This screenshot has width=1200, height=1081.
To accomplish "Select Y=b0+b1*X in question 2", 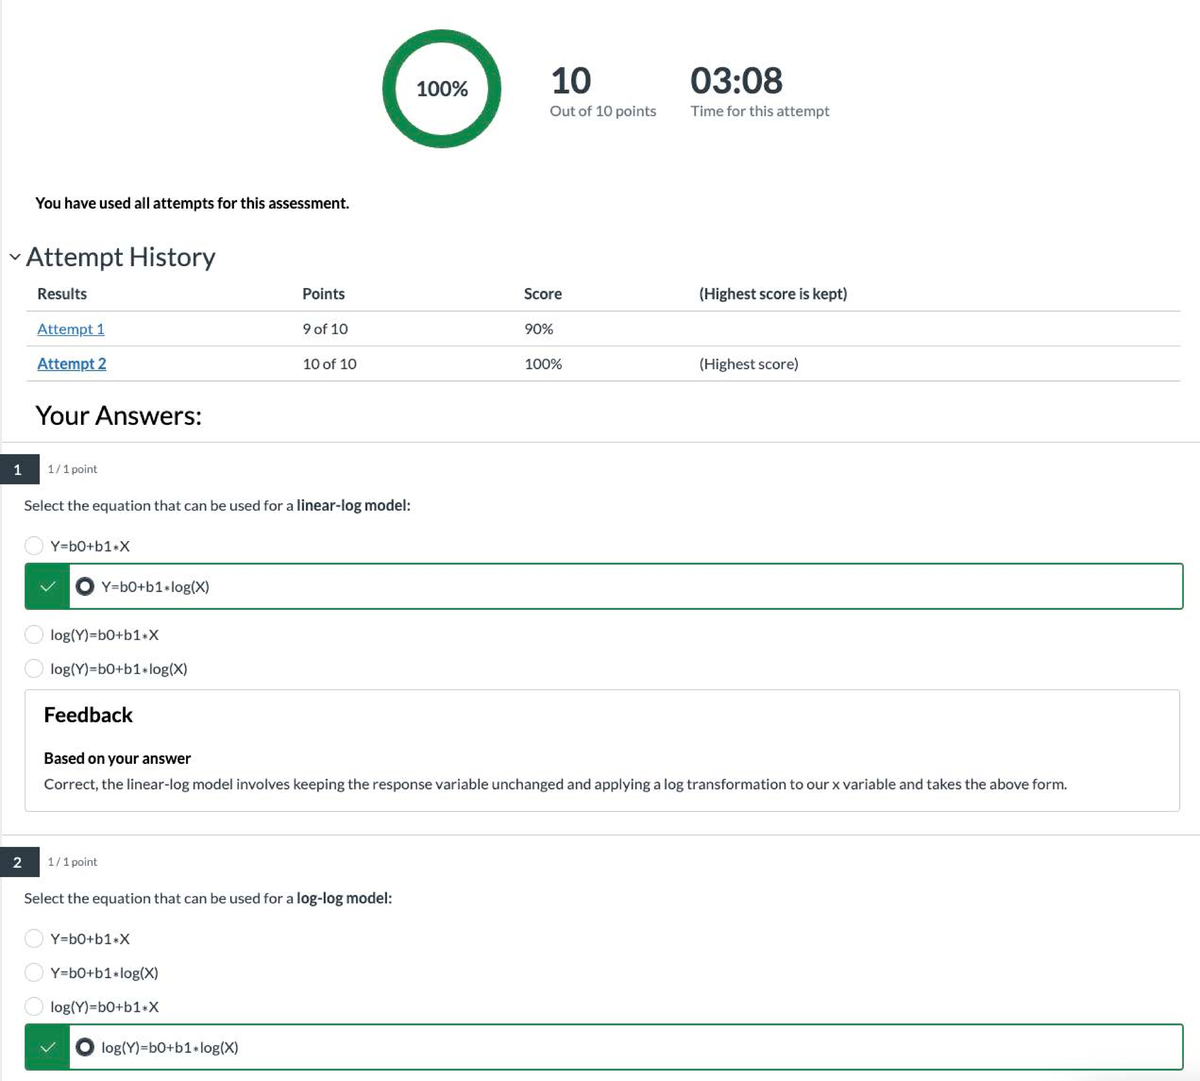I will click(x=34, y=939).
